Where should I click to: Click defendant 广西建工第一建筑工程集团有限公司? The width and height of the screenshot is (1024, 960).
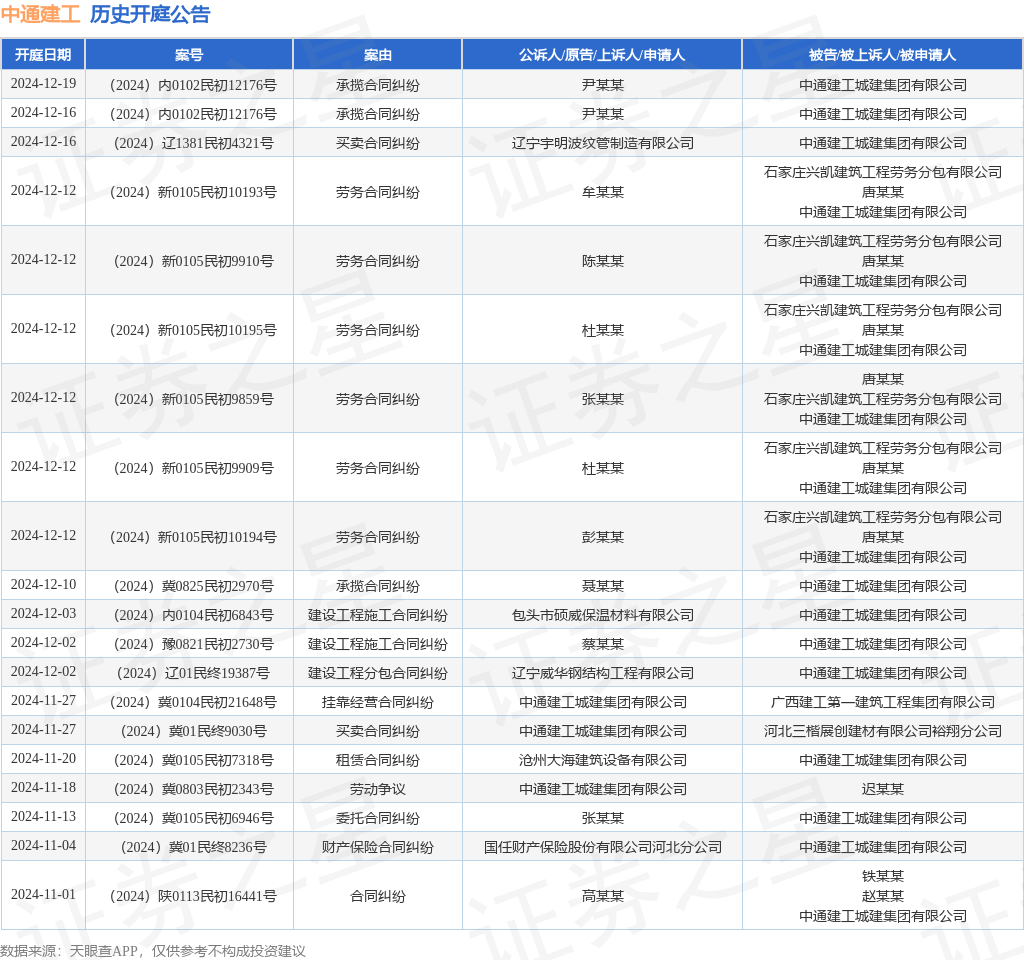click(x=882, y=703)
